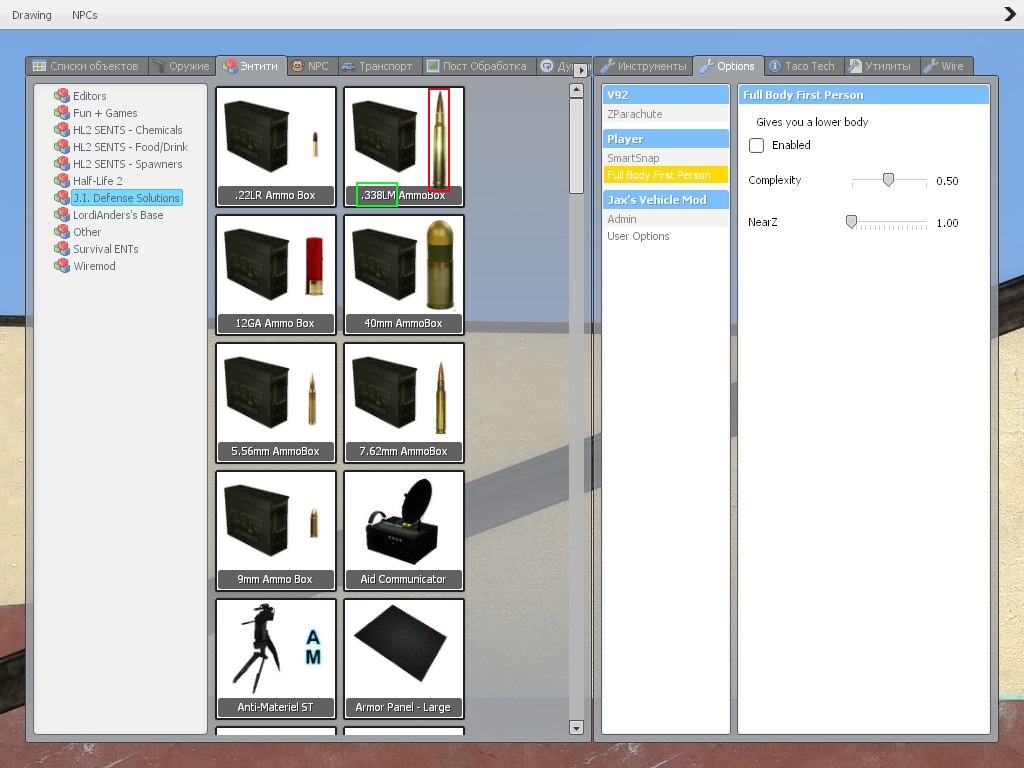The width and height of the screenshot is (1024, 768).
Task: Spawn the 12GA Ammo Box entity
Action: click(x=276, y=275)
